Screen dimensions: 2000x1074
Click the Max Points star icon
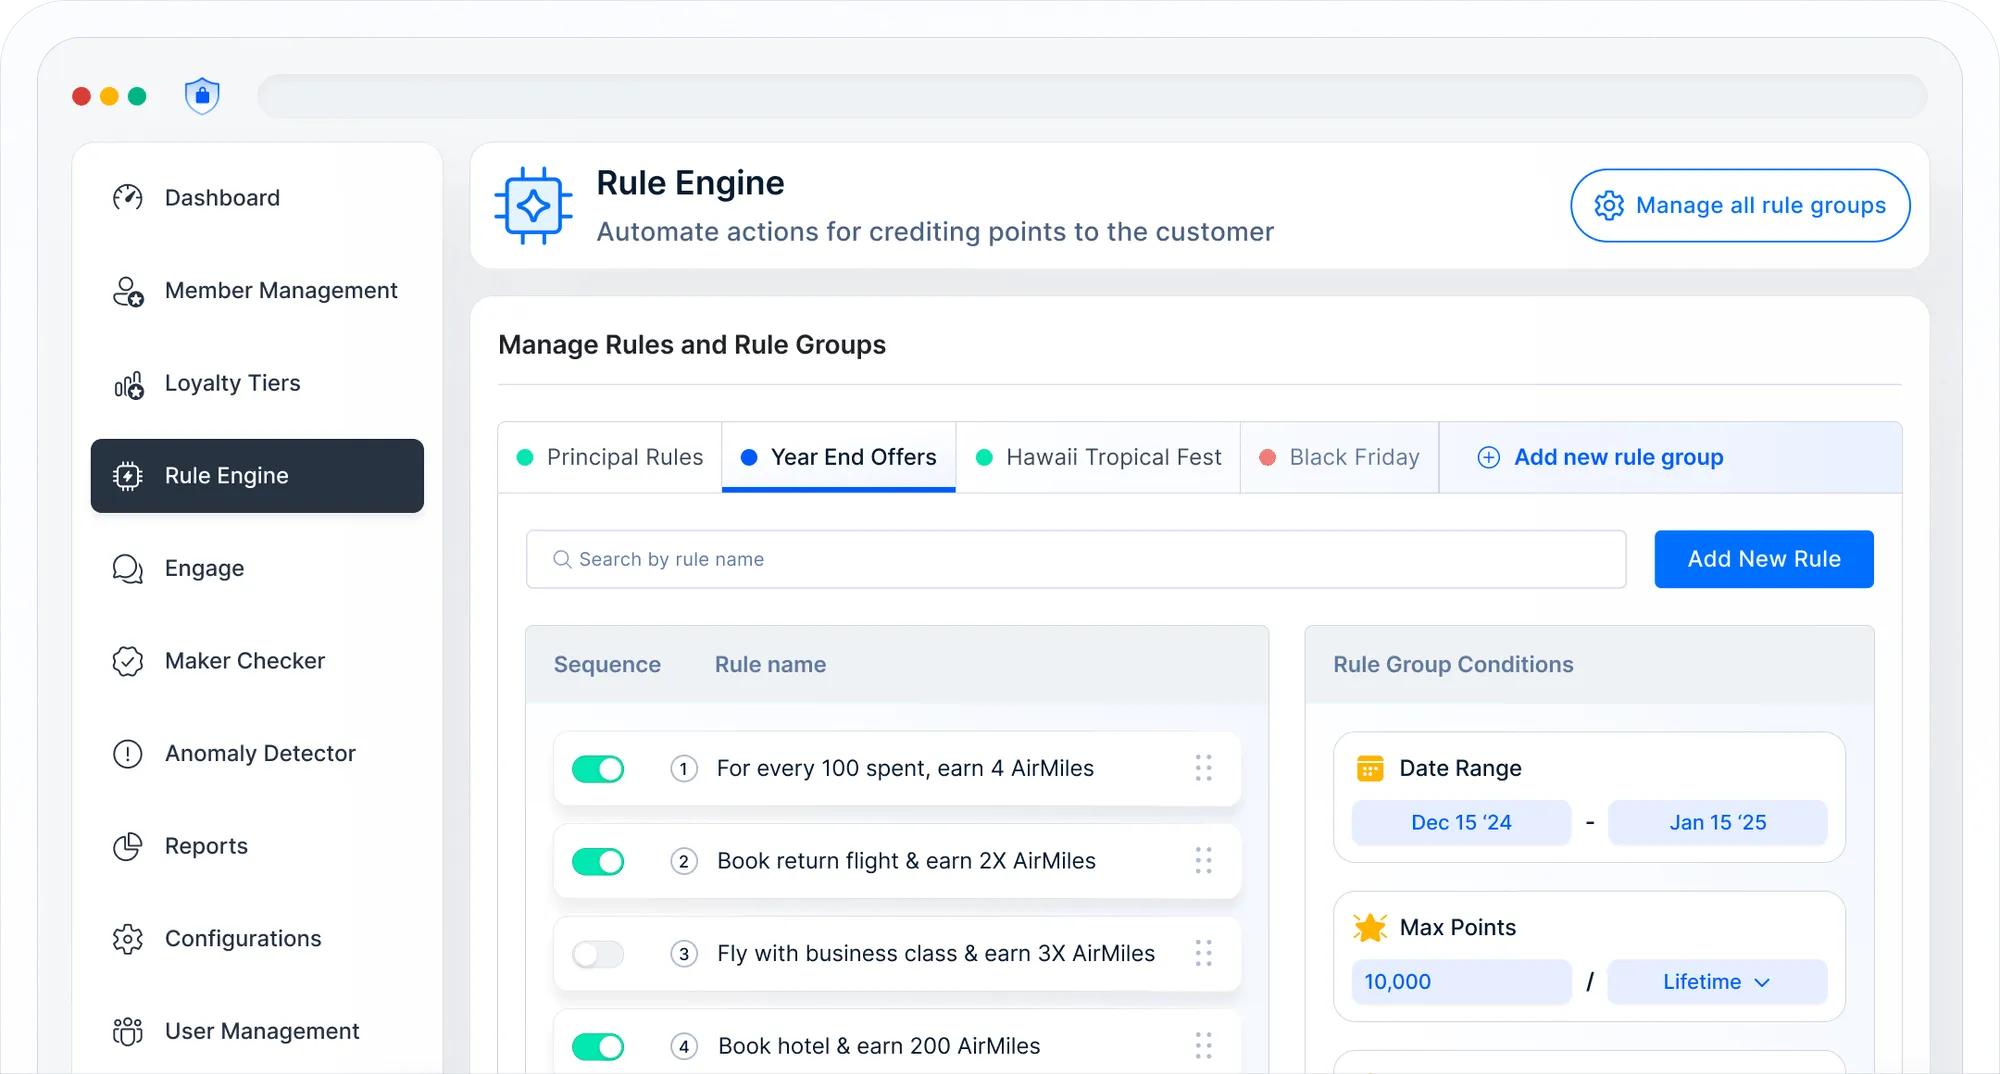[x=1370, y=927]
